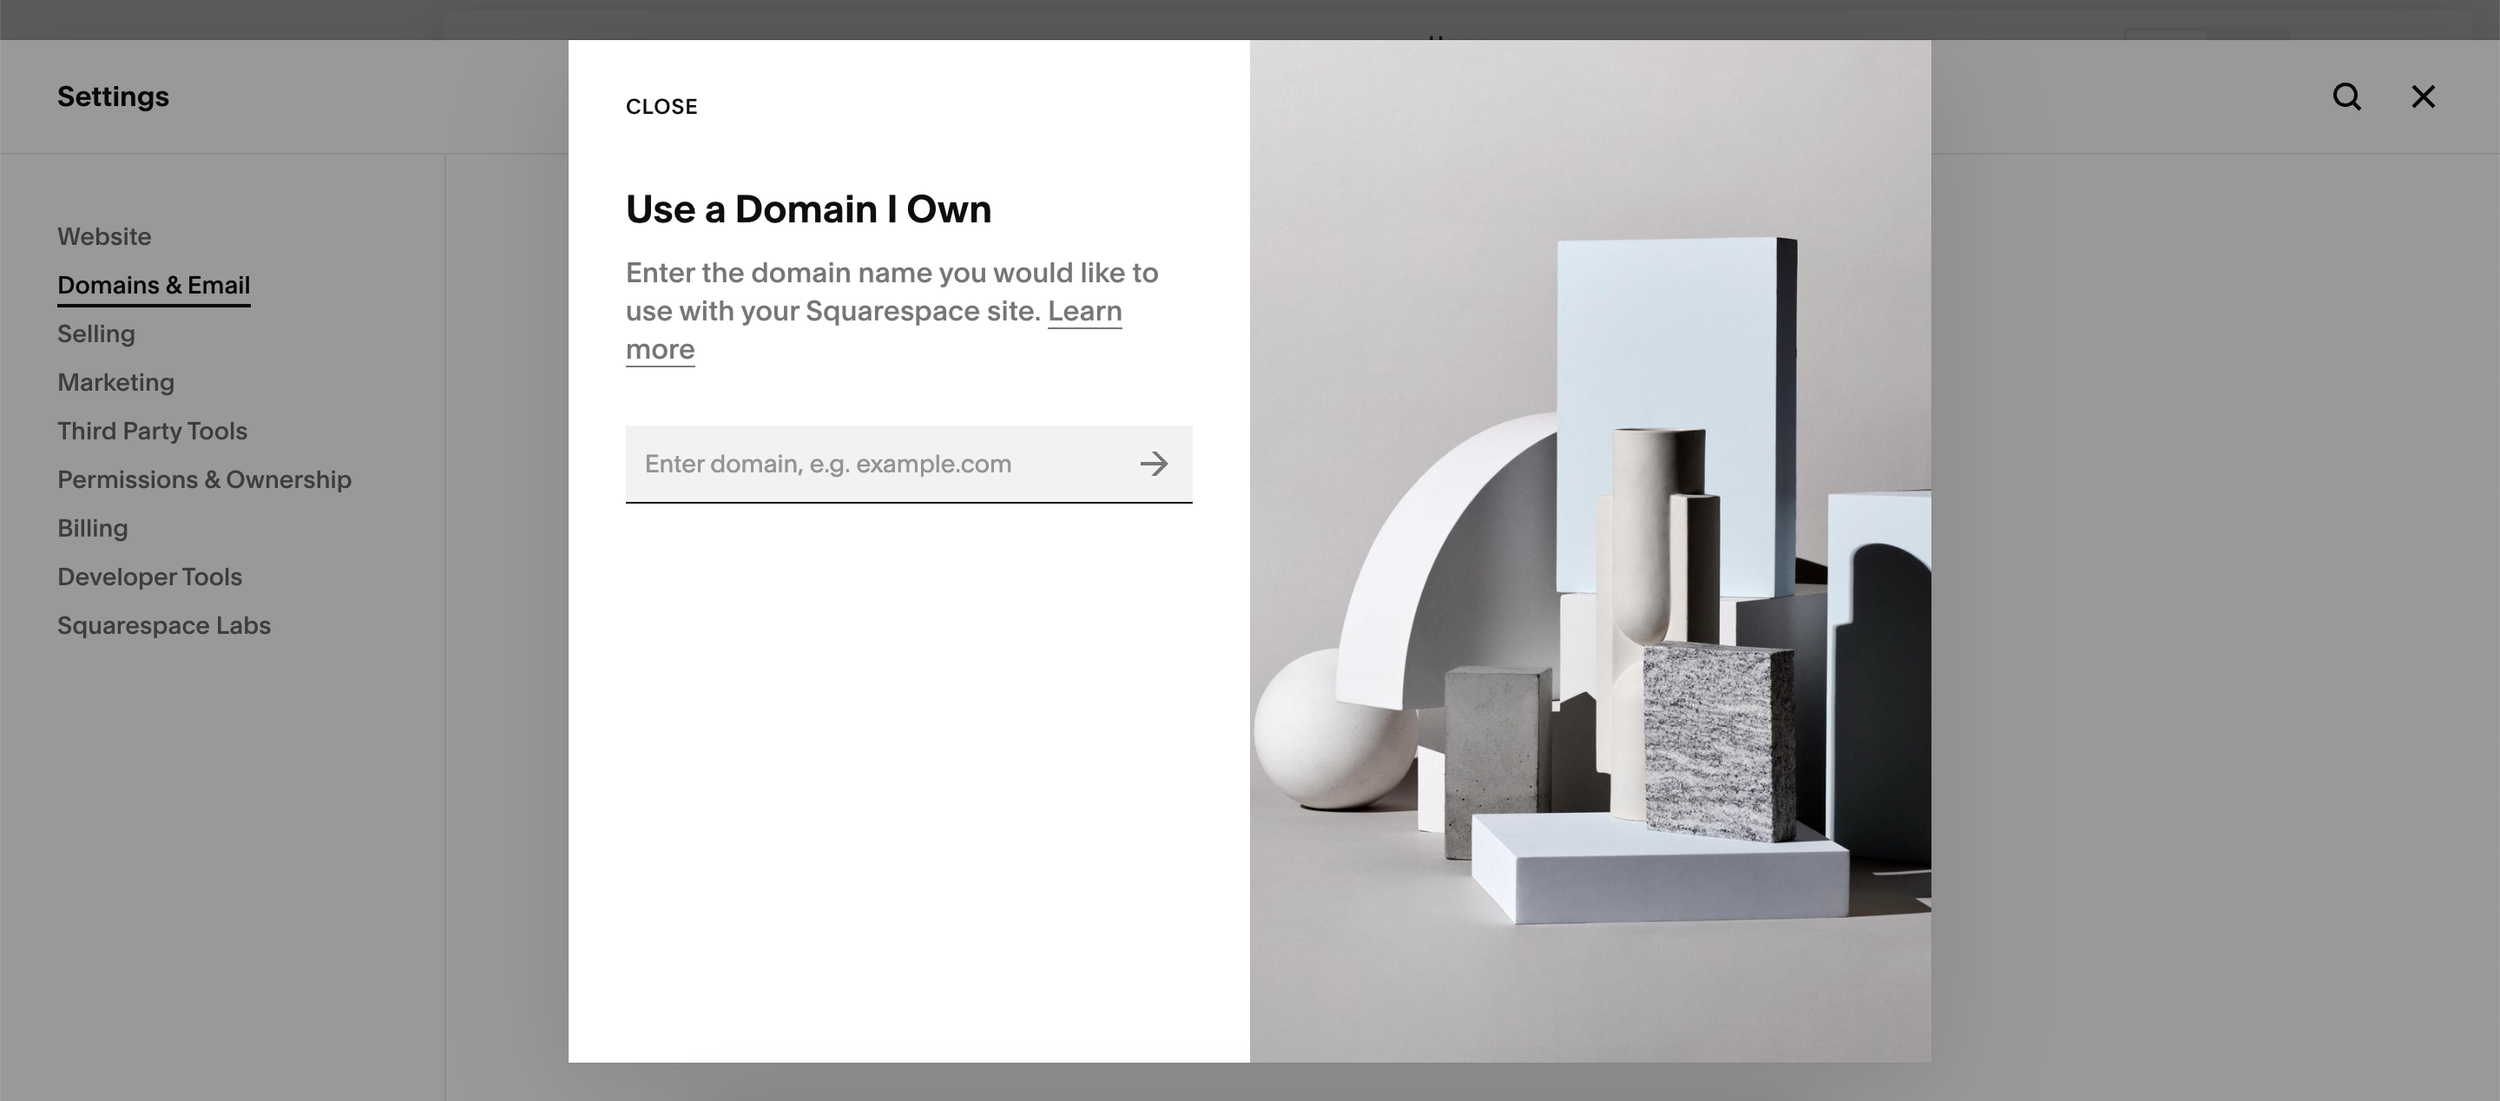Open Squarespace Labs settings
2500x1101 pixels.
(x=164, y=626)
